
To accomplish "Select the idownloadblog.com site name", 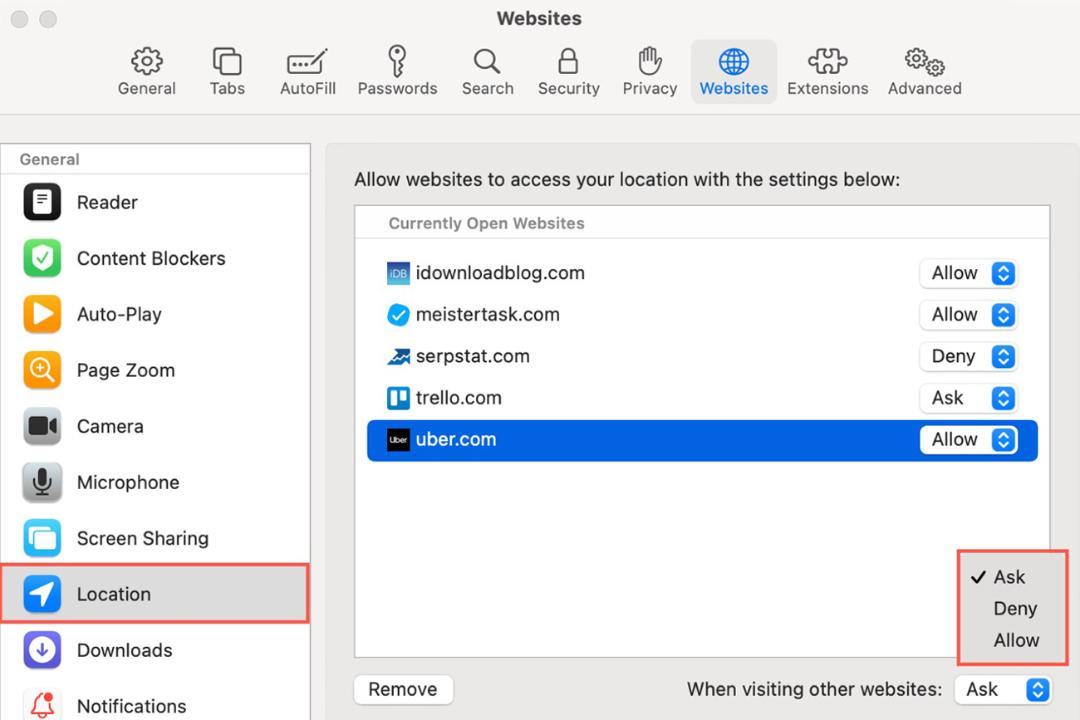I will coord(500,273).
